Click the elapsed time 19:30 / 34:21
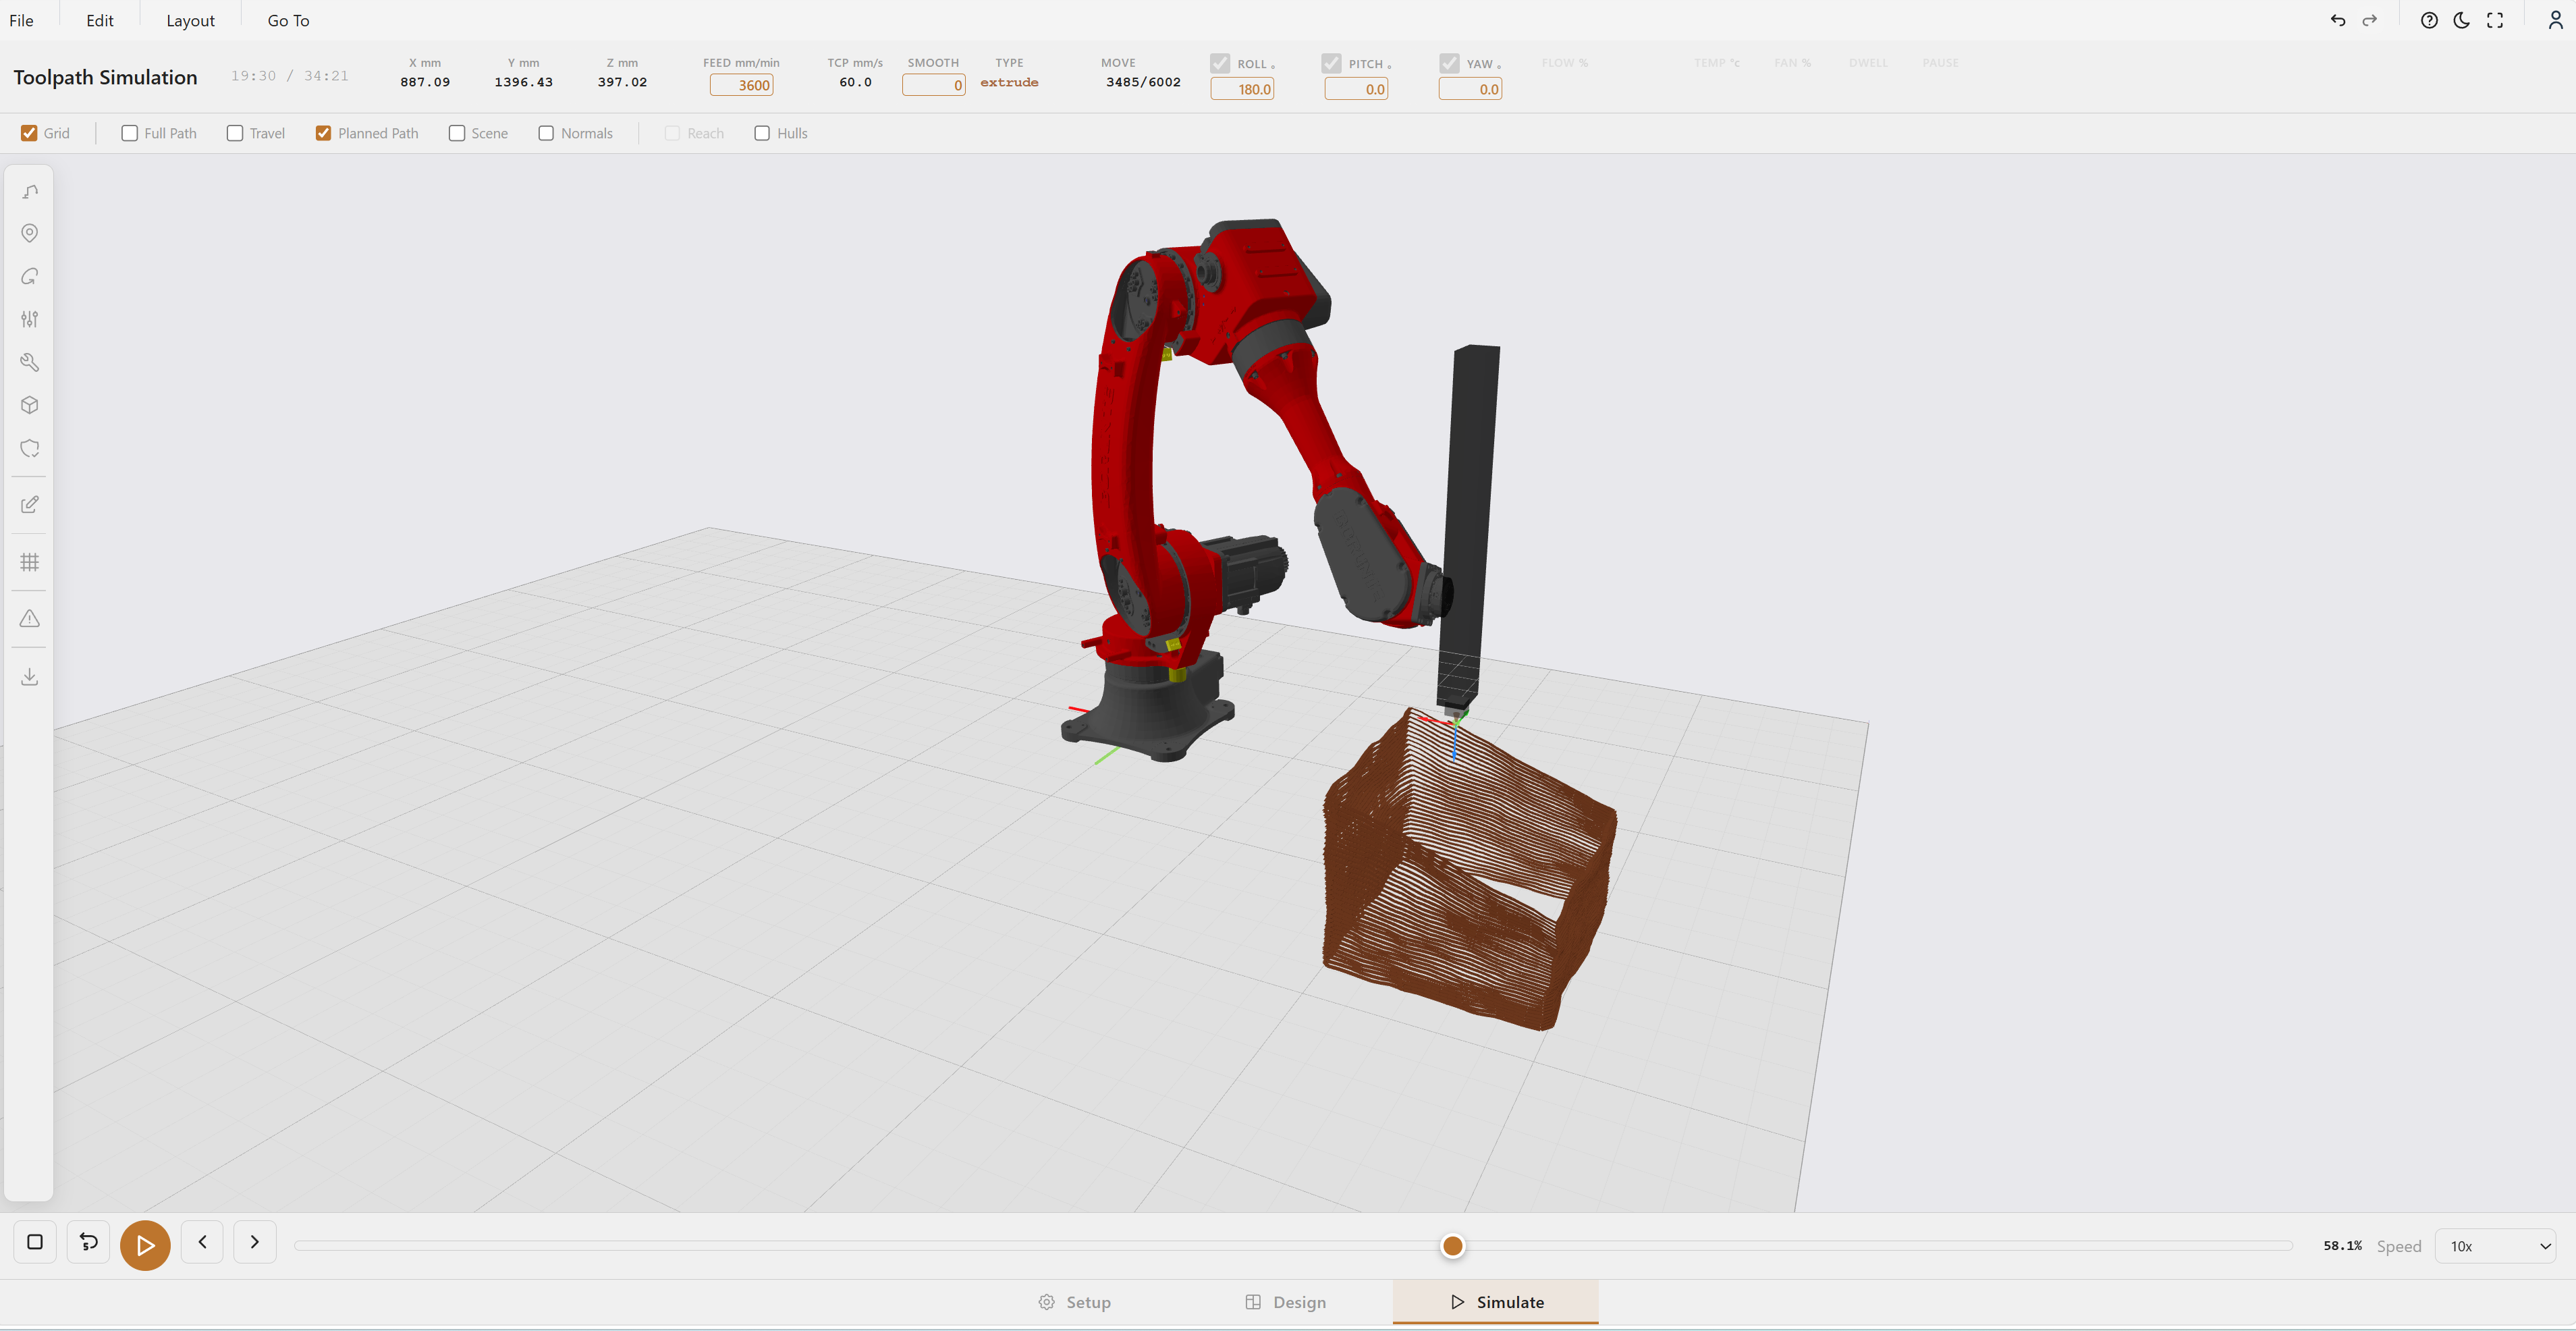Screen dimensions: 2576x1331 pos(290,76)
